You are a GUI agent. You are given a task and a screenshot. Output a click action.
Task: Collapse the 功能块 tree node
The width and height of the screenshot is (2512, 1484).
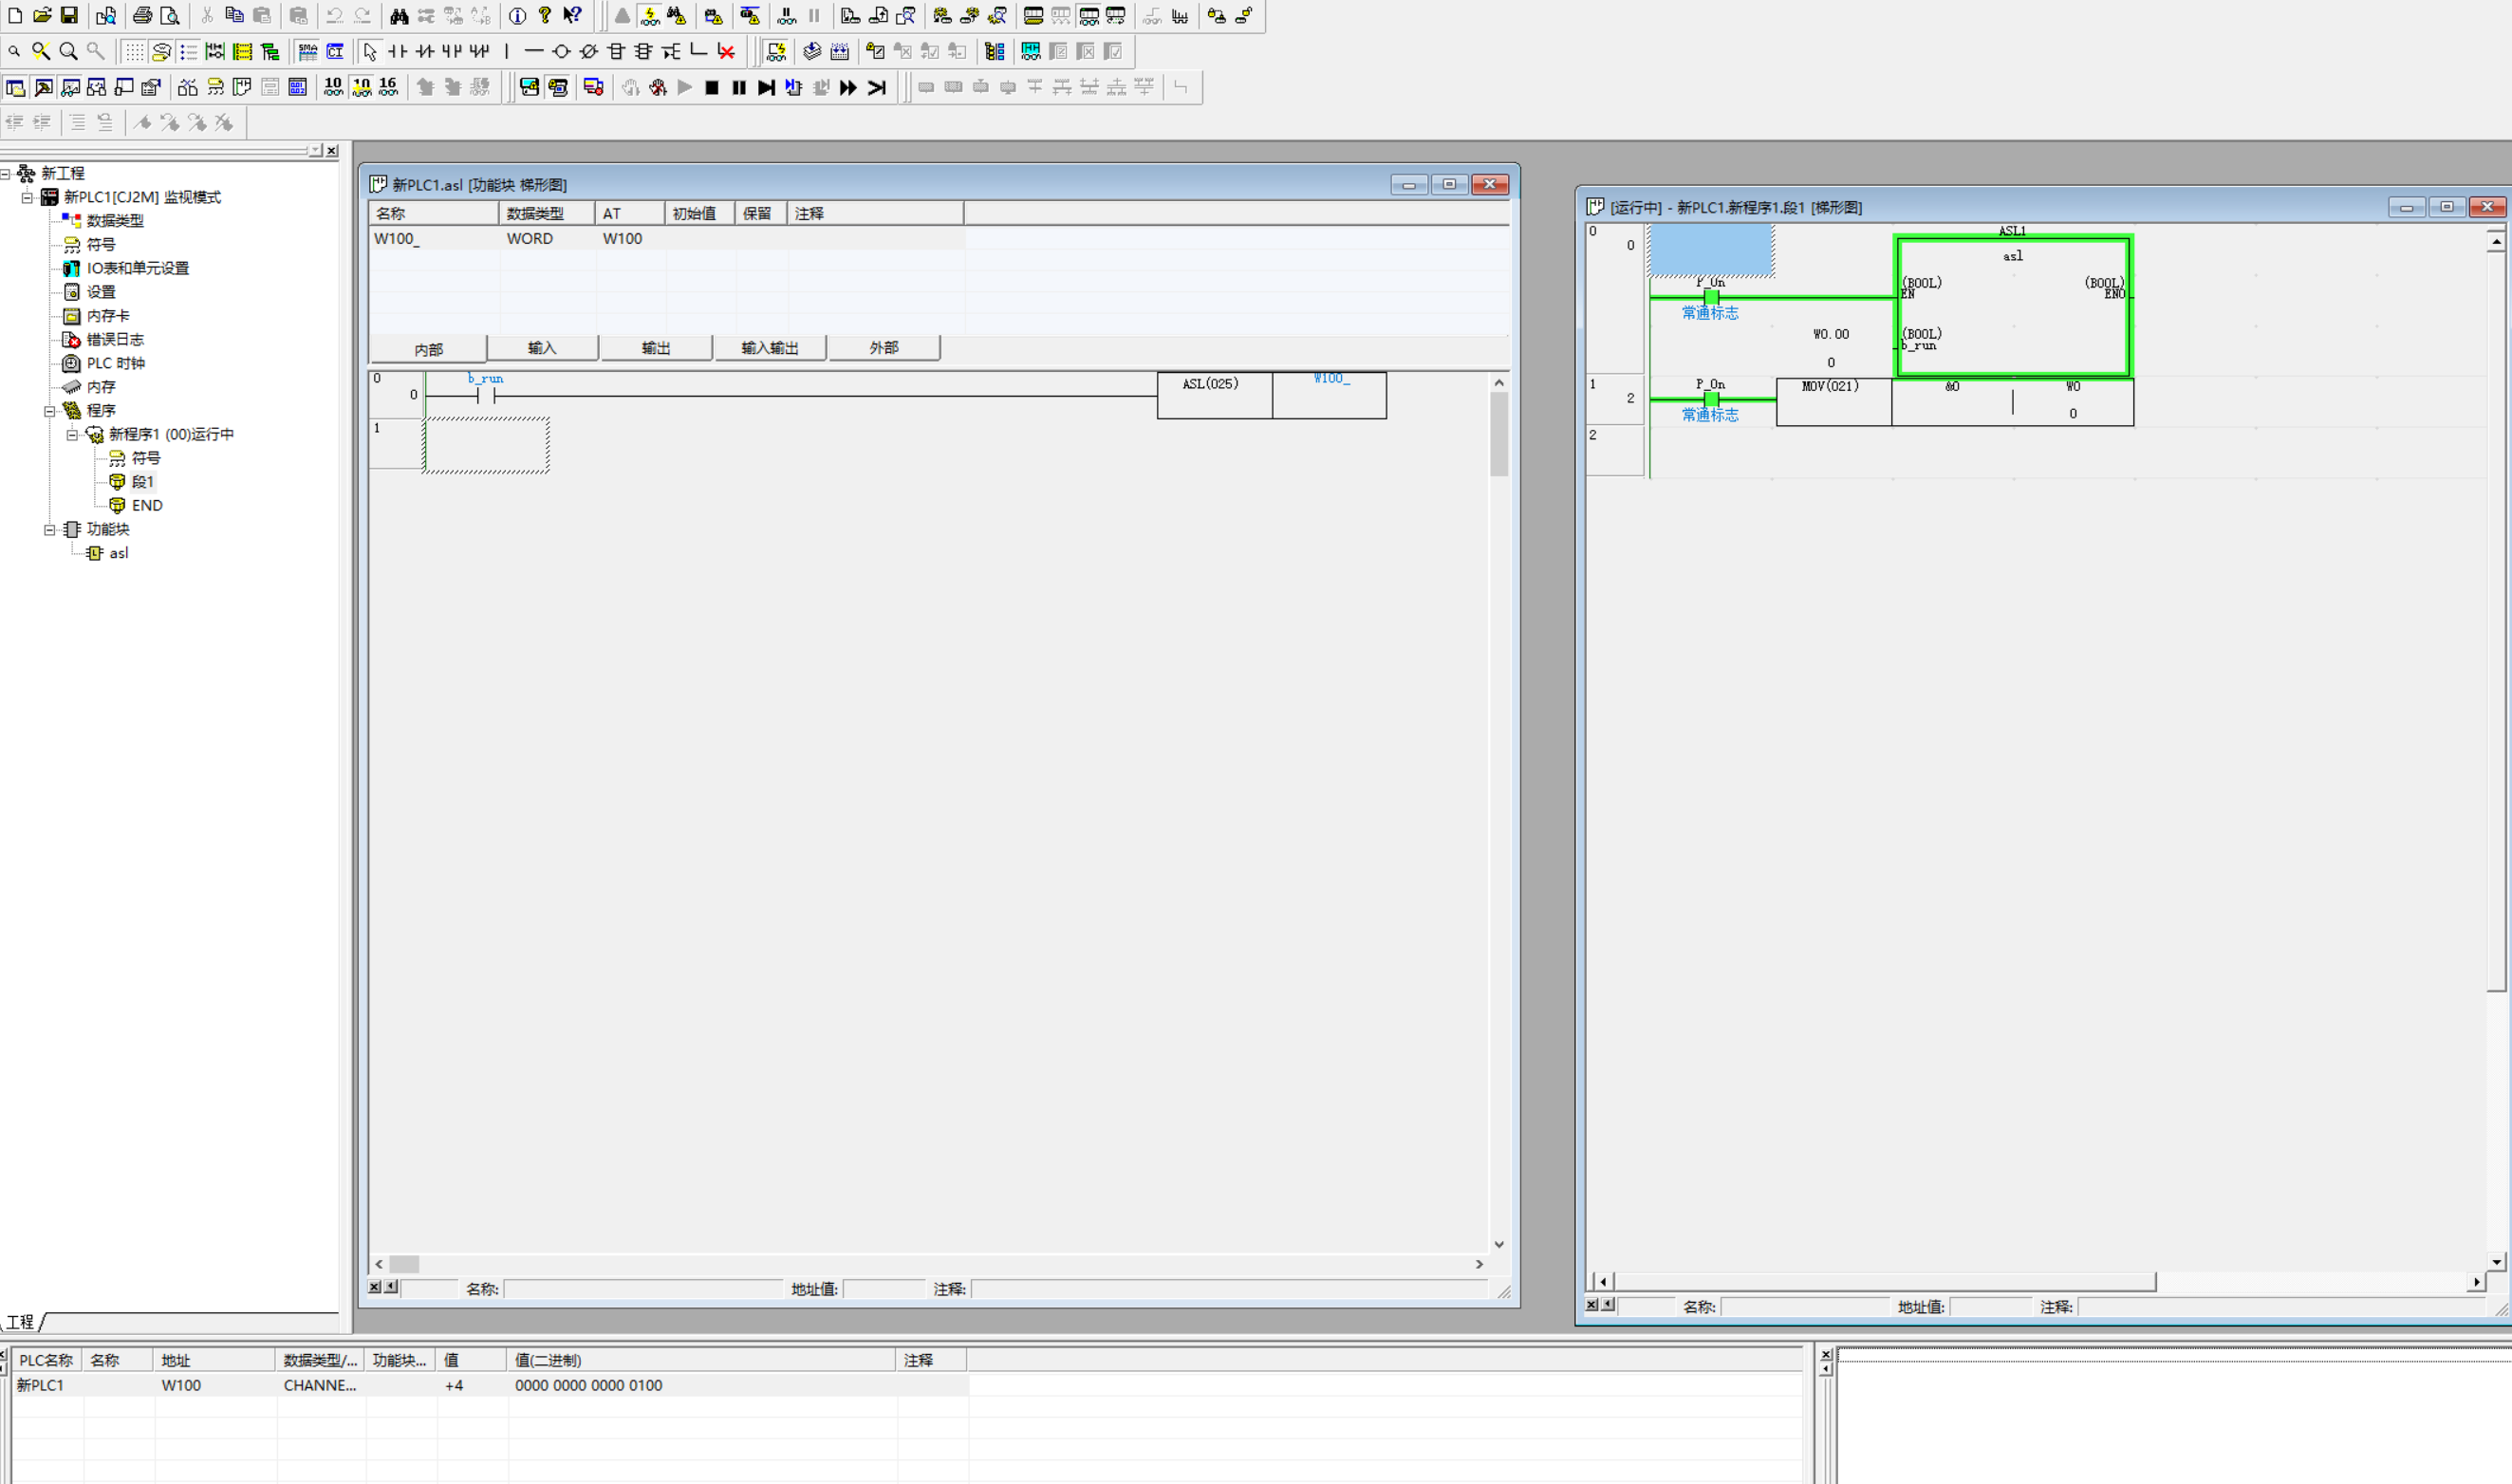49,529
